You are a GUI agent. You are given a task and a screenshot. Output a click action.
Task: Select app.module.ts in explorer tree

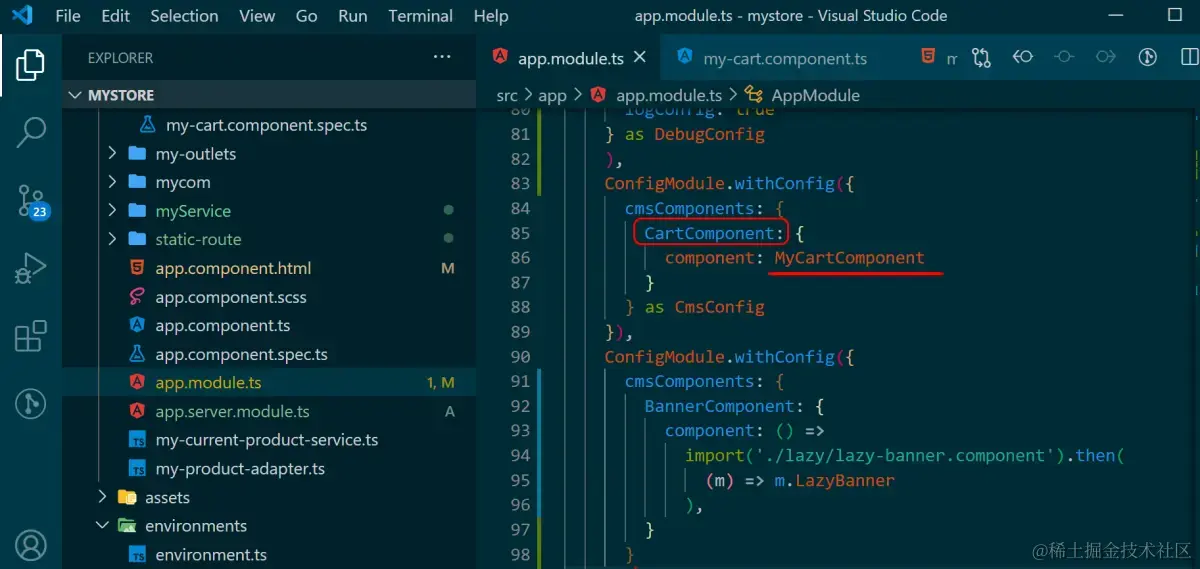(268, 383)
